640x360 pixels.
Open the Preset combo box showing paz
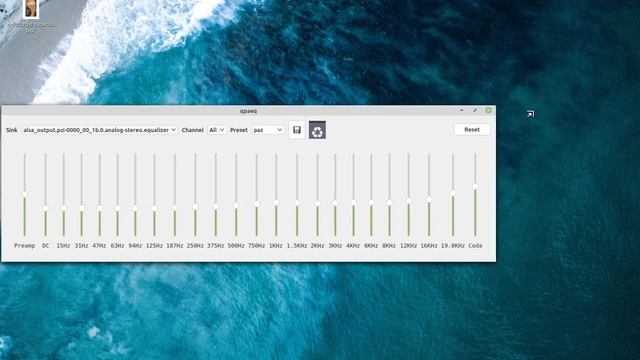[268, 130]
